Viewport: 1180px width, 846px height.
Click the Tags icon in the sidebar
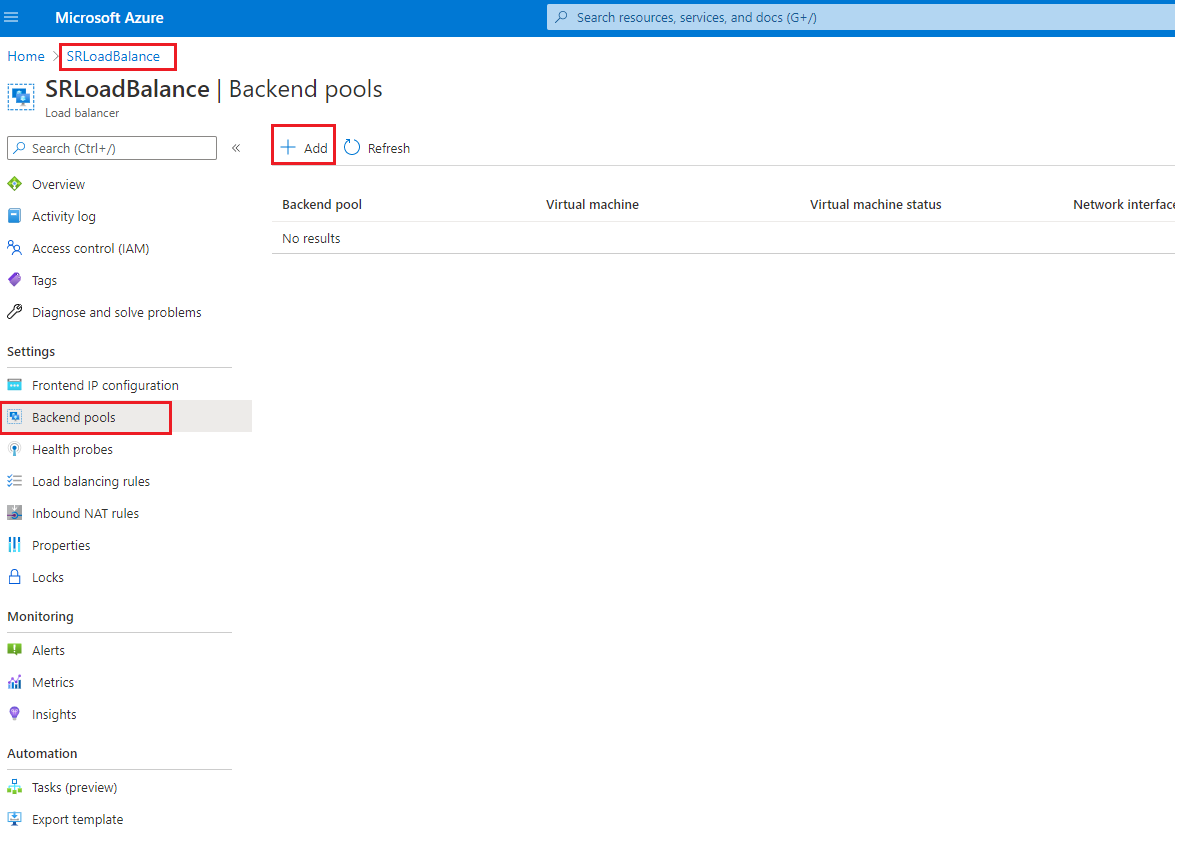(x=15, y=280)
